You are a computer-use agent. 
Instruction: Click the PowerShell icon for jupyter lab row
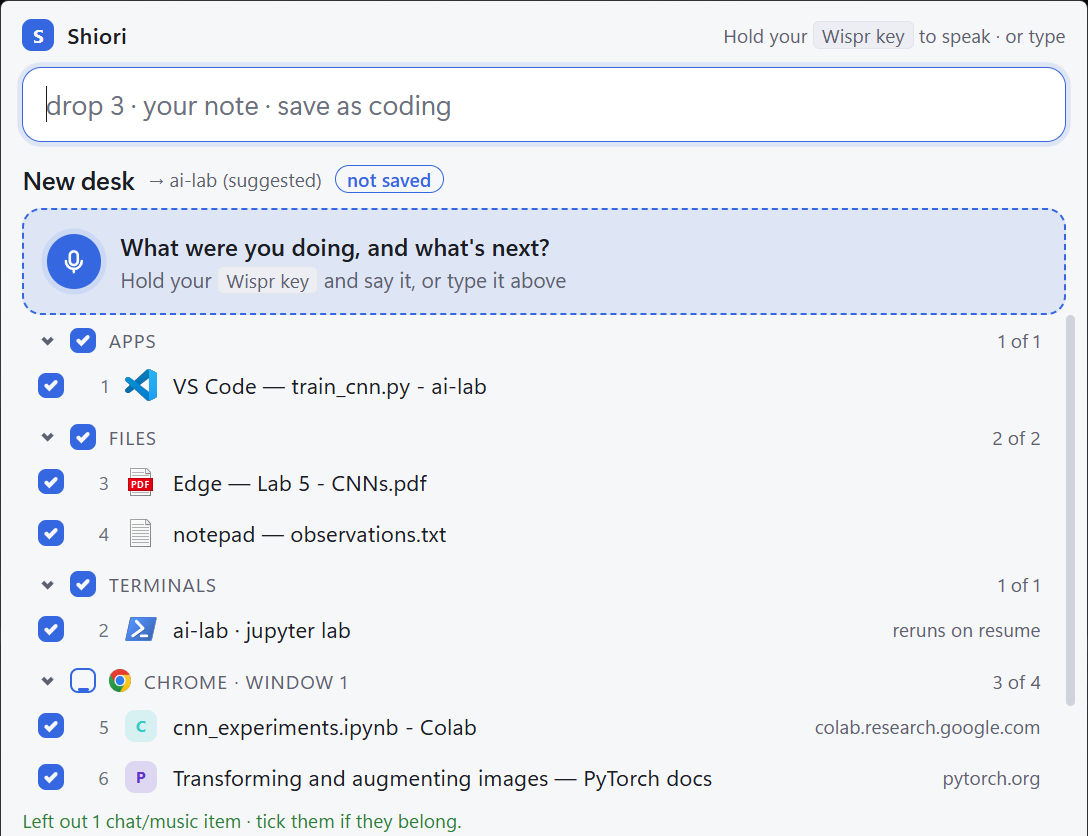(141, 630)
